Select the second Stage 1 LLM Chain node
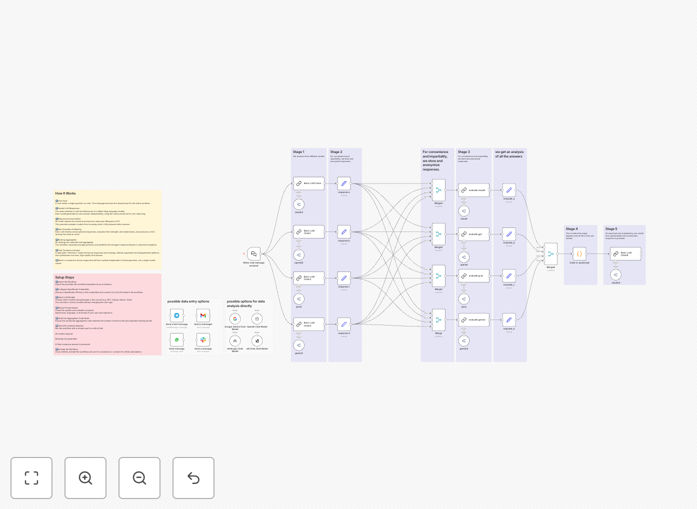The height and width of the screenshot is (509, 697). tap(308, 232)
